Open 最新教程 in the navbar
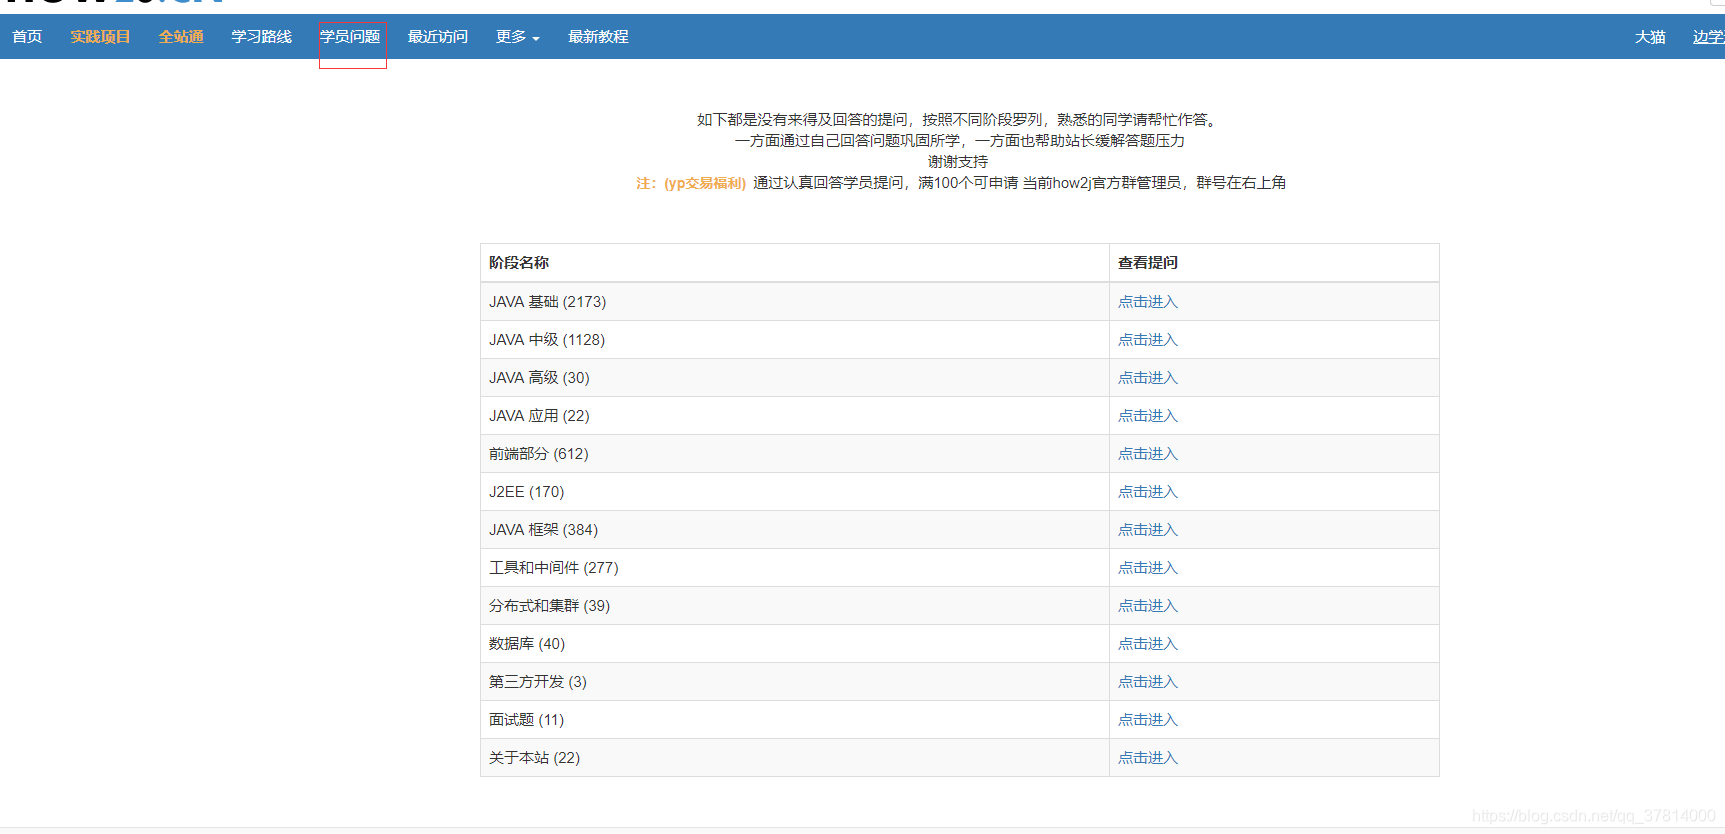The width and height of the screenshot is (1725, 834). coord(598,37)
